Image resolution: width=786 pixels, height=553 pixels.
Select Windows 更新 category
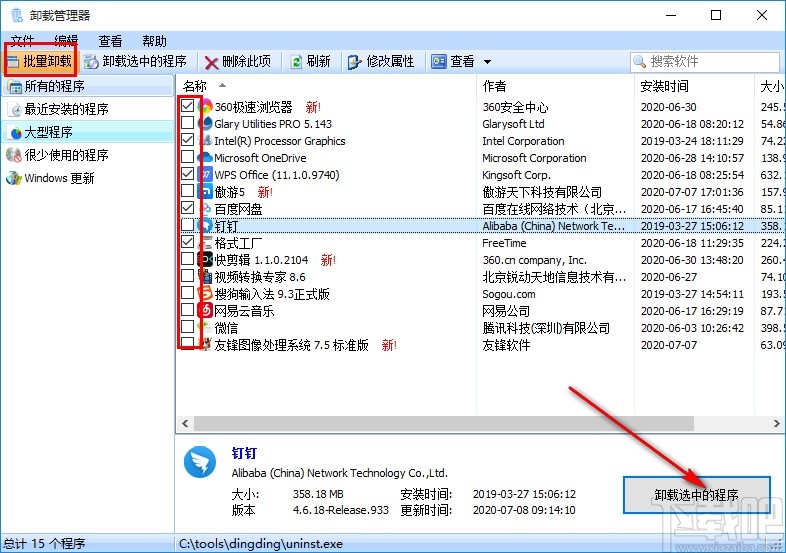coord(88,178)
